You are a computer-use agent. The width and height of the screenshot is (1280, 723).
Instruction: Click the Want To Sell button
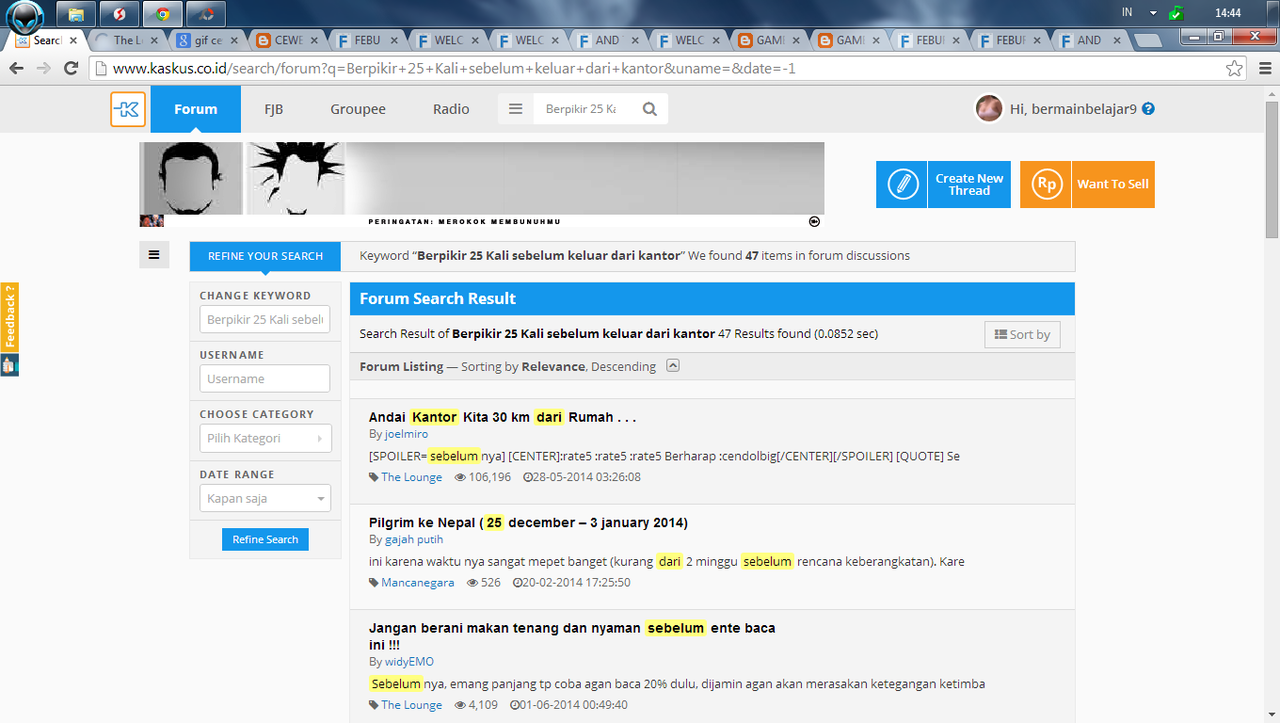[x=1087, y=184]
